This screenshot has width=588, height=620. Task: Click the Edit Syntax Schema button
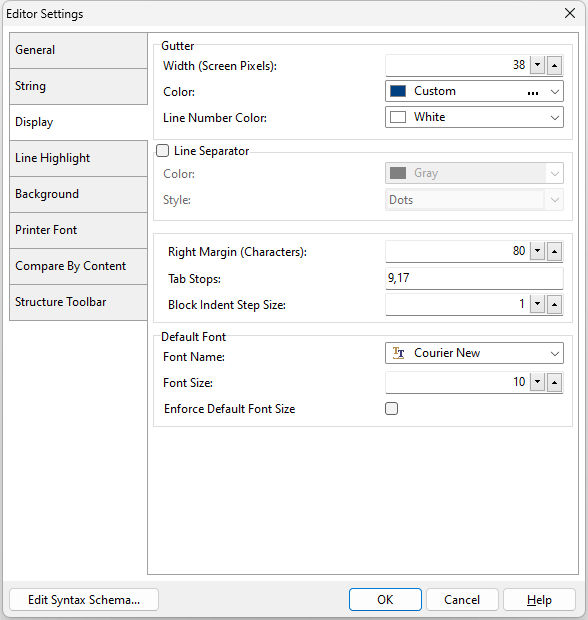84,600
